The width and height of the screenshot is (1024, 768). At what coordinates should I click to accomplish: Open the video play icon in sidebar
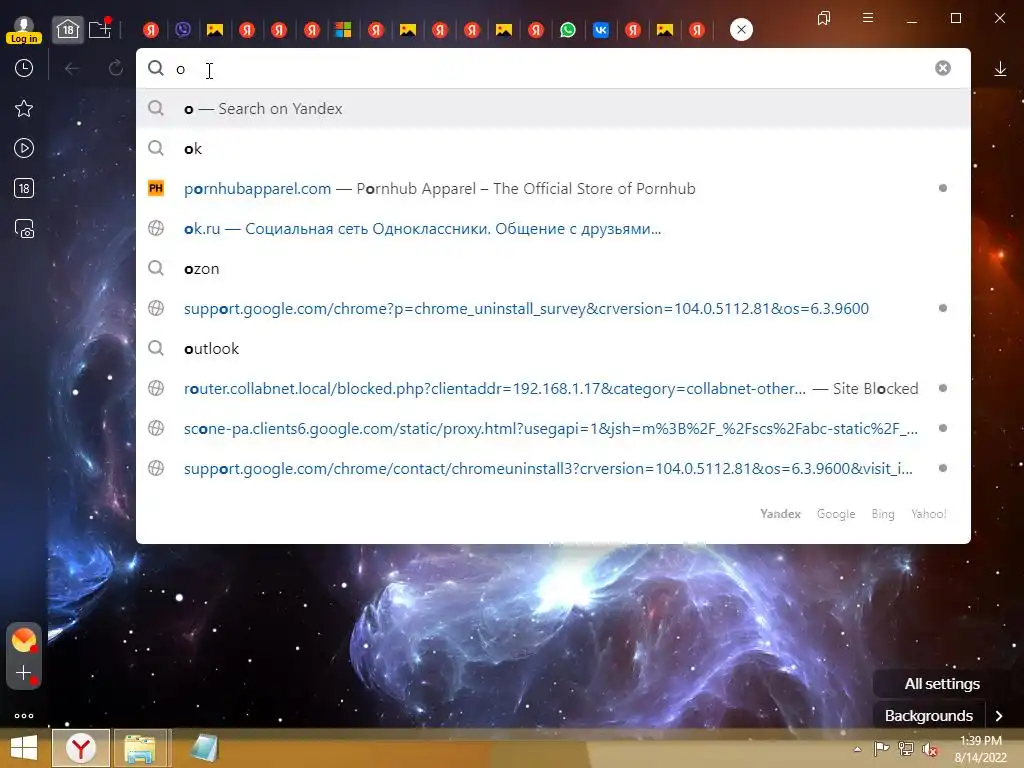24,148
